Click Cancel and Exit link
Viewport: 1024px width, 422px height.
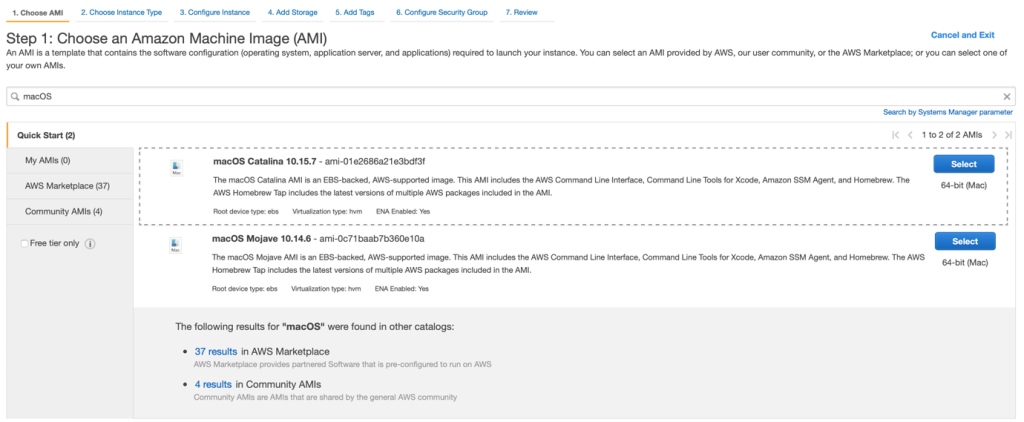pos(962,35)
